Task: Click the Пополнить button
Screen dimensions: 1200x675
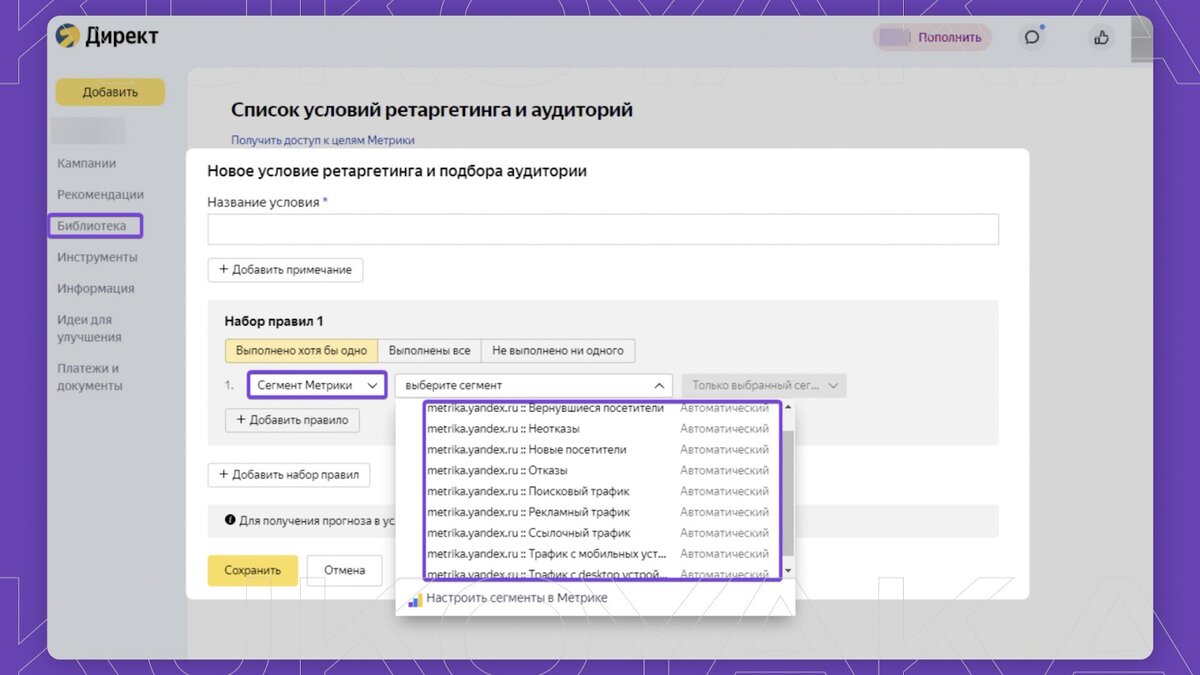Action: 951,37
